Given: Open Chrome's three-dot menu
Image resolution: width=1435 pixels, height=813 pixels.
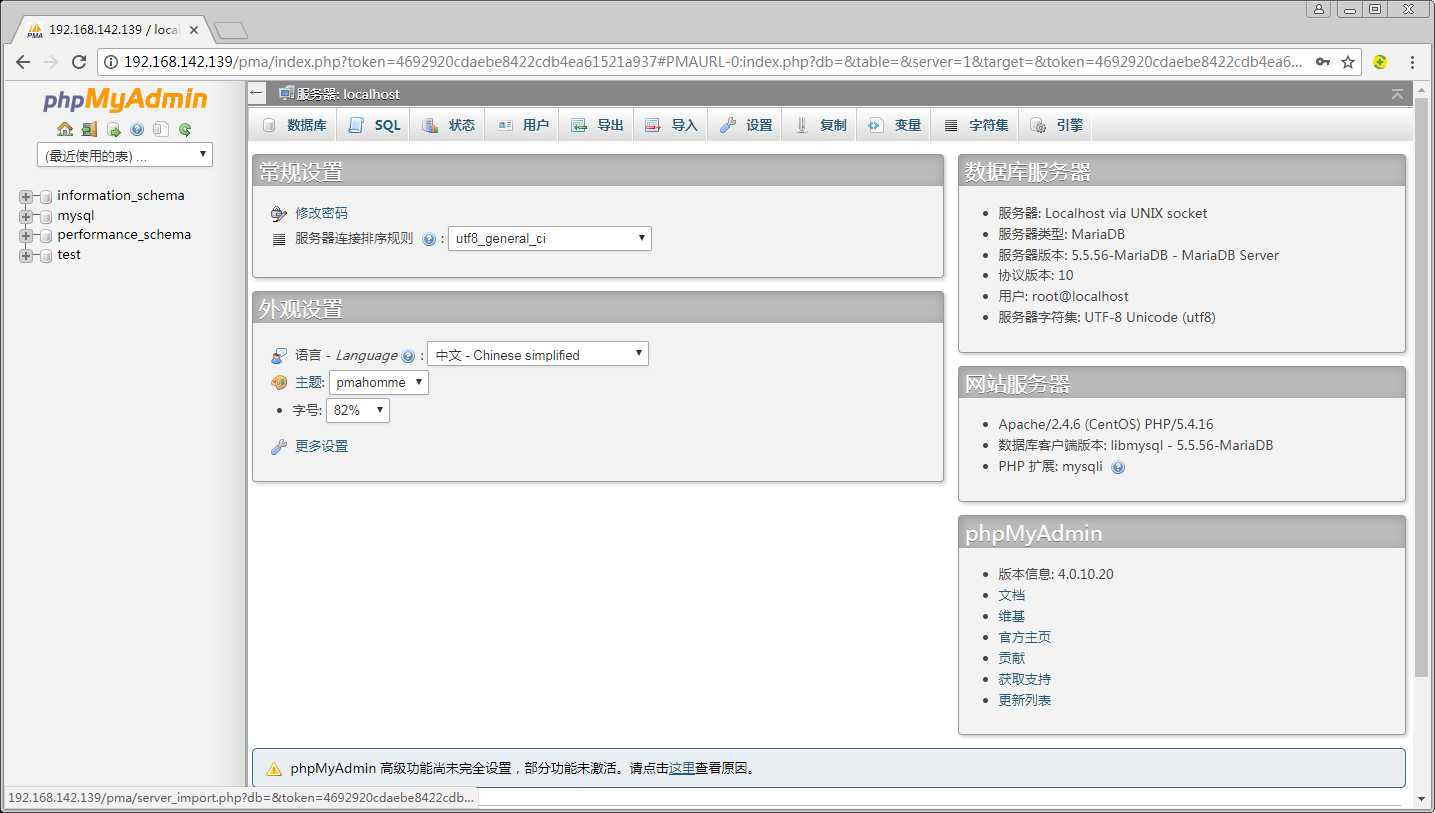Looking at the screenshot, I should tap(1412, 62).
